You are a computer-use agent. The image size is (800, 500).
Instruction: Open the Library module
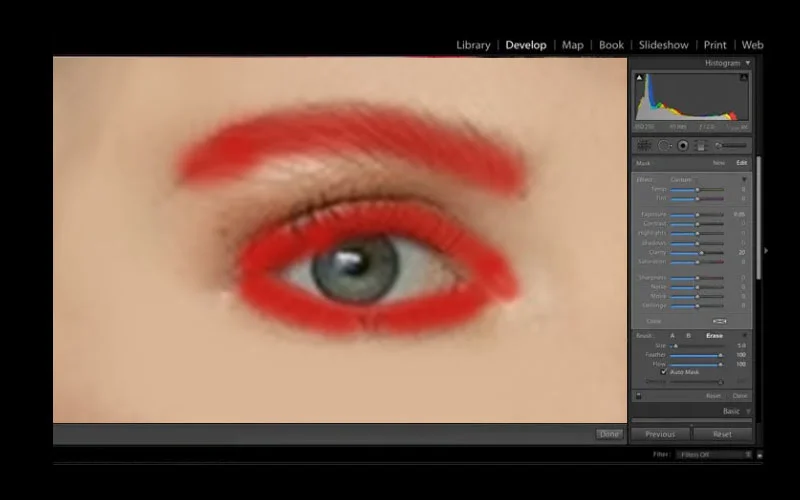click(x=473, y=45)
